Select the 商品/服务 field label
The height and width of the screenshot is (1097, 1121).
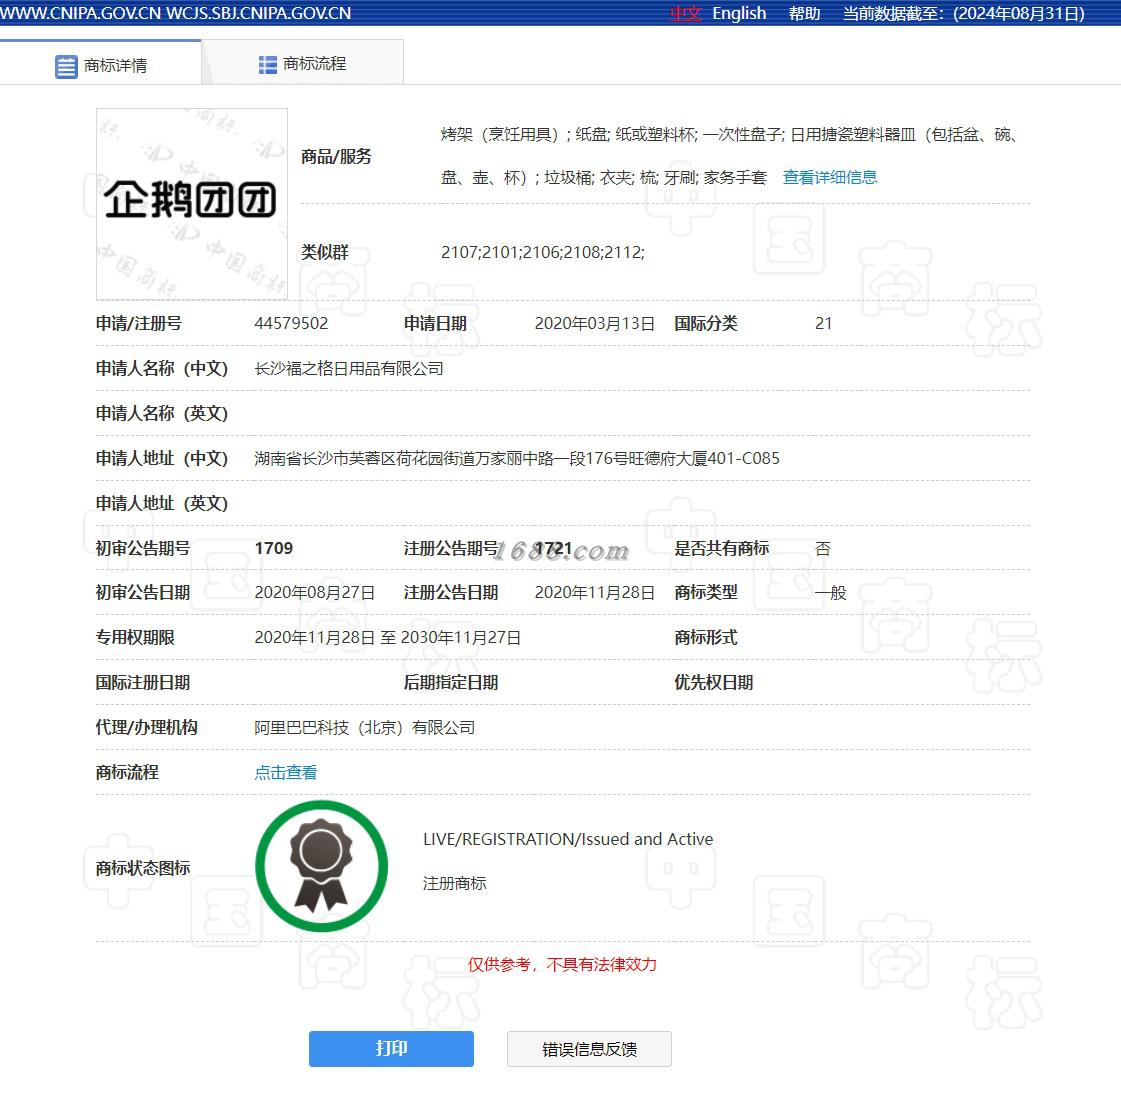point(336,157)
